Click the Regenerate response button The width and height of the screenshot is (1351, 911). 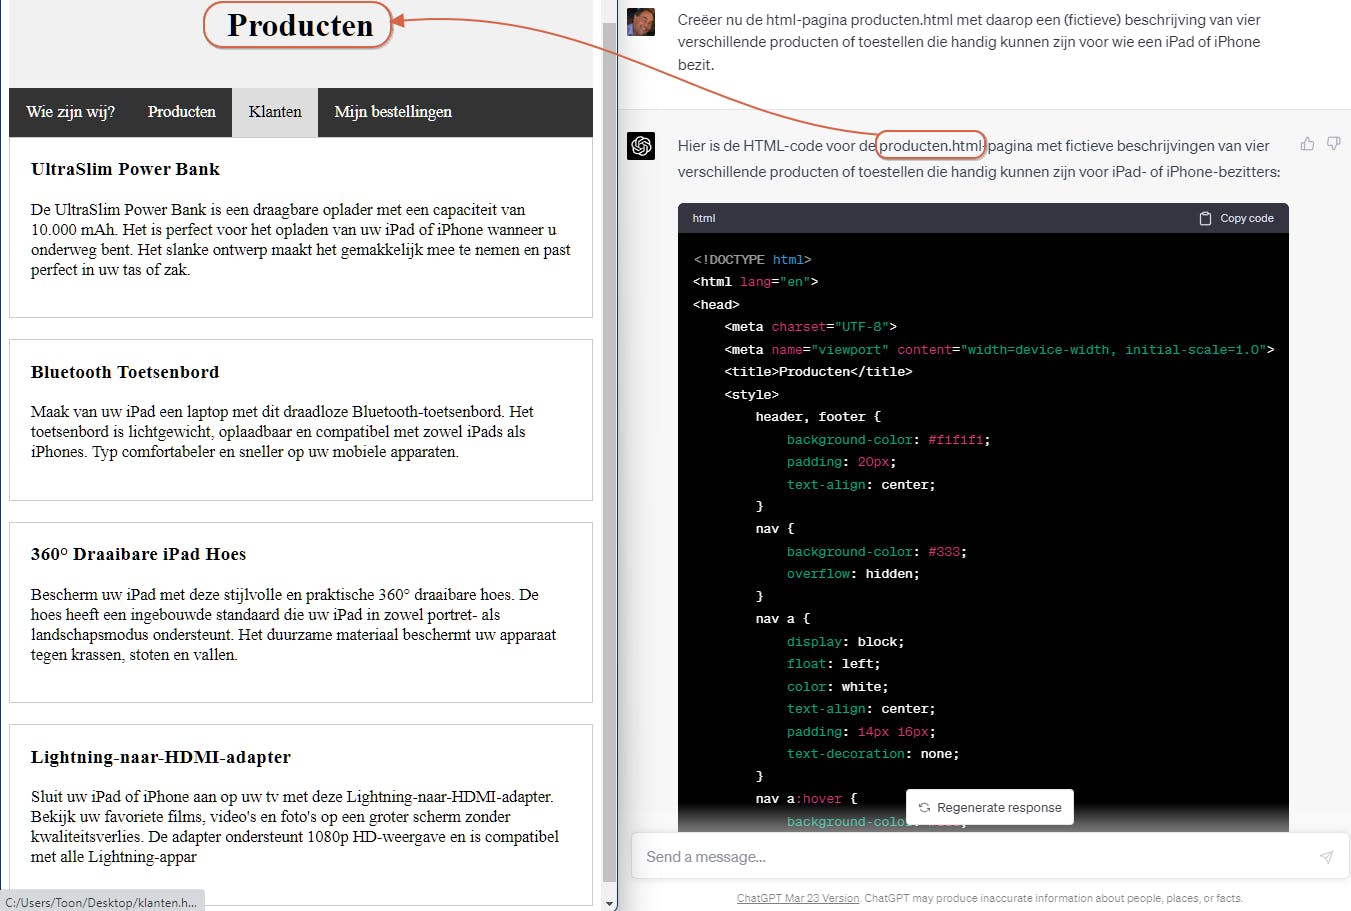coord(989,807)
